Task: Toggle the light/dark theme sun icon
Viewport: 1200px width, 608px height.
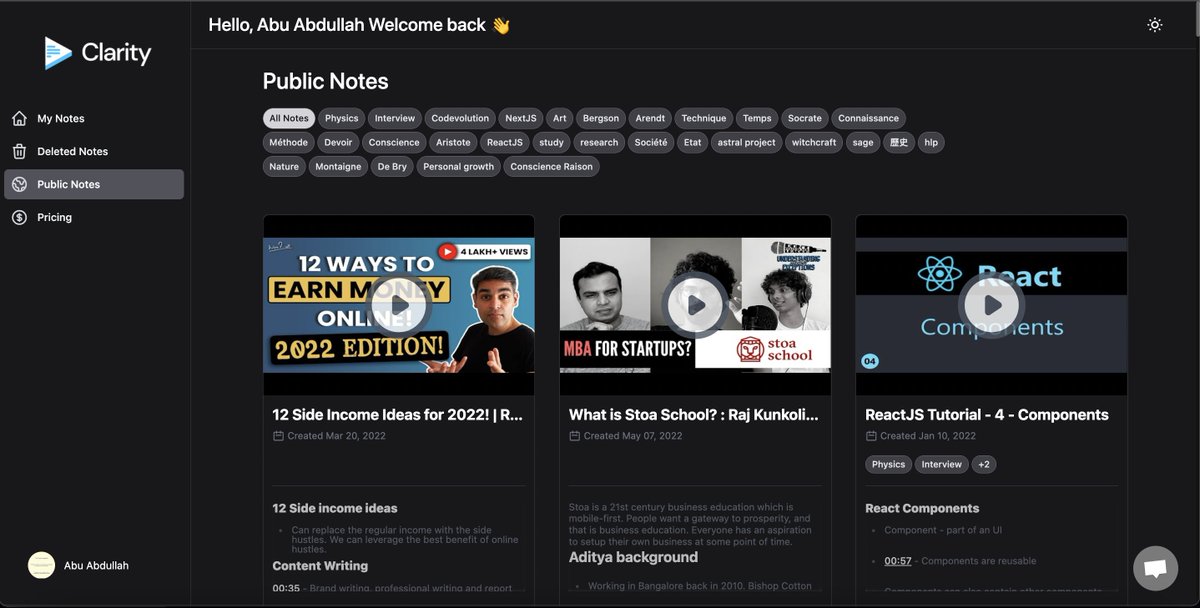Action: coord(1155,25)
